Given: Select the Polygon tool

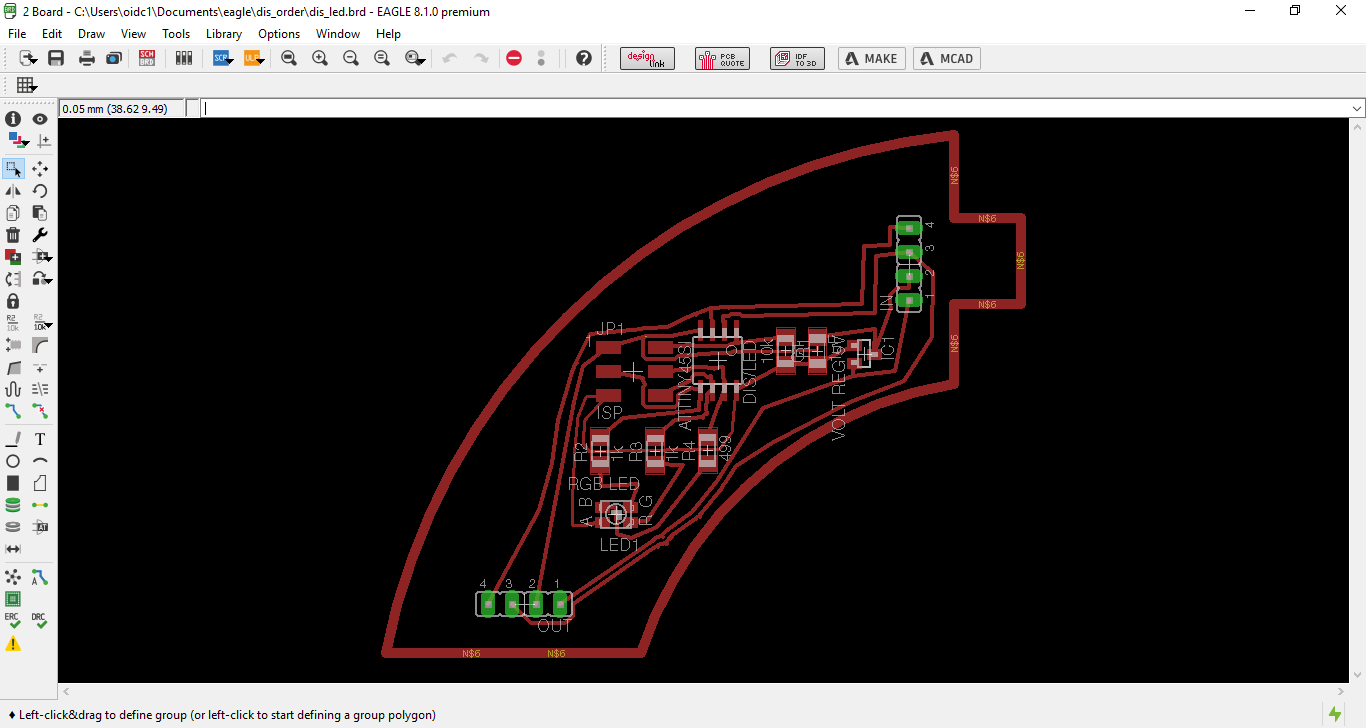Looking at the screenshot, I should 40,483.
